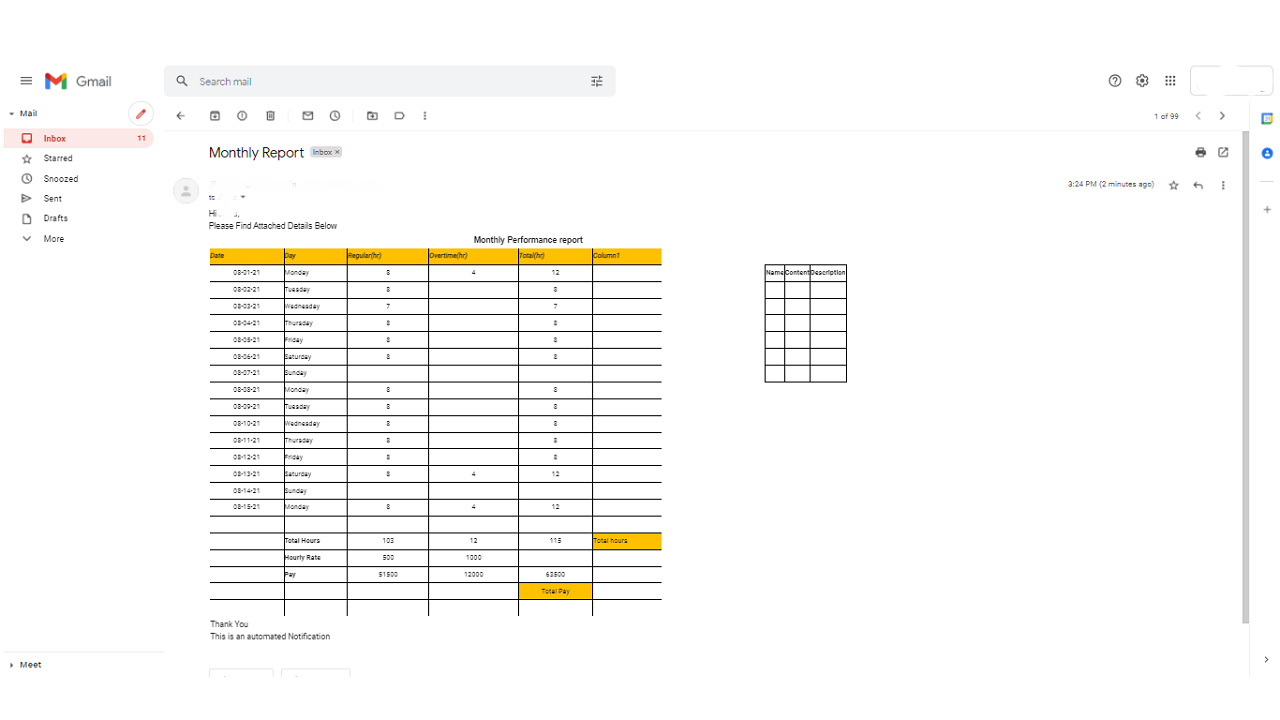Expand the Meet section
This screenshot has height=720, width=1280.
[11, 665]
